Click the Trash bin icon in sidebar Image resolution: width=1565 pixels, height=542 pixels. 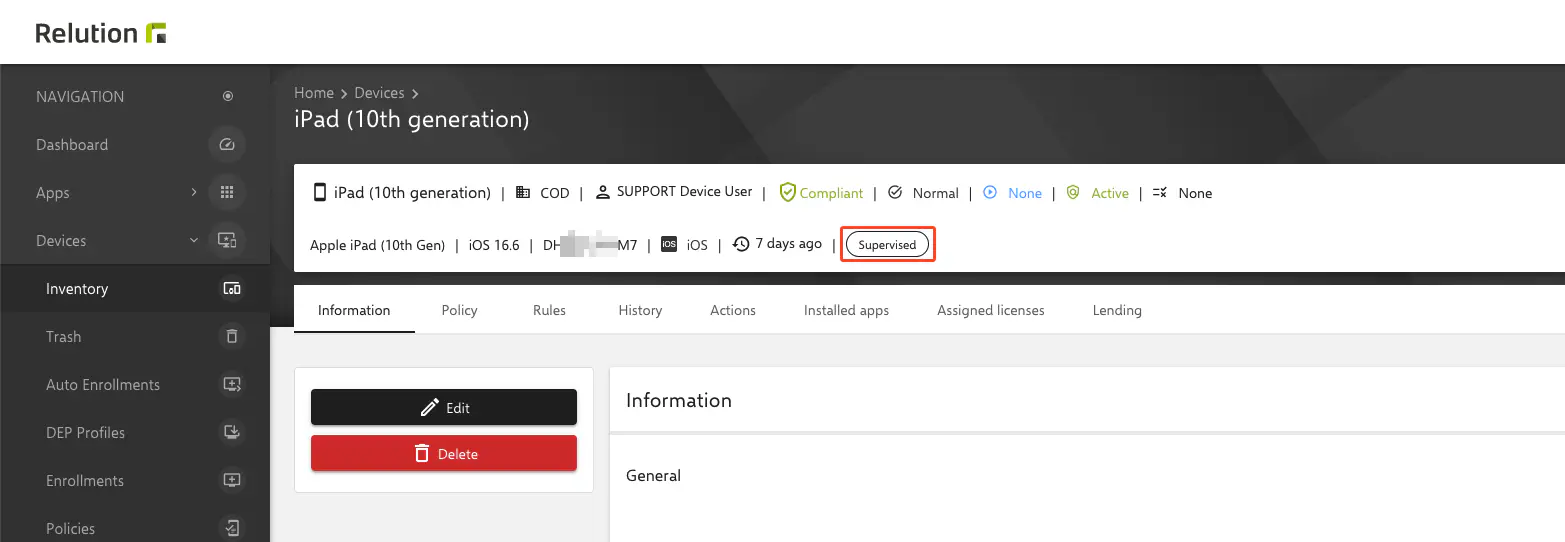[231, 337]
